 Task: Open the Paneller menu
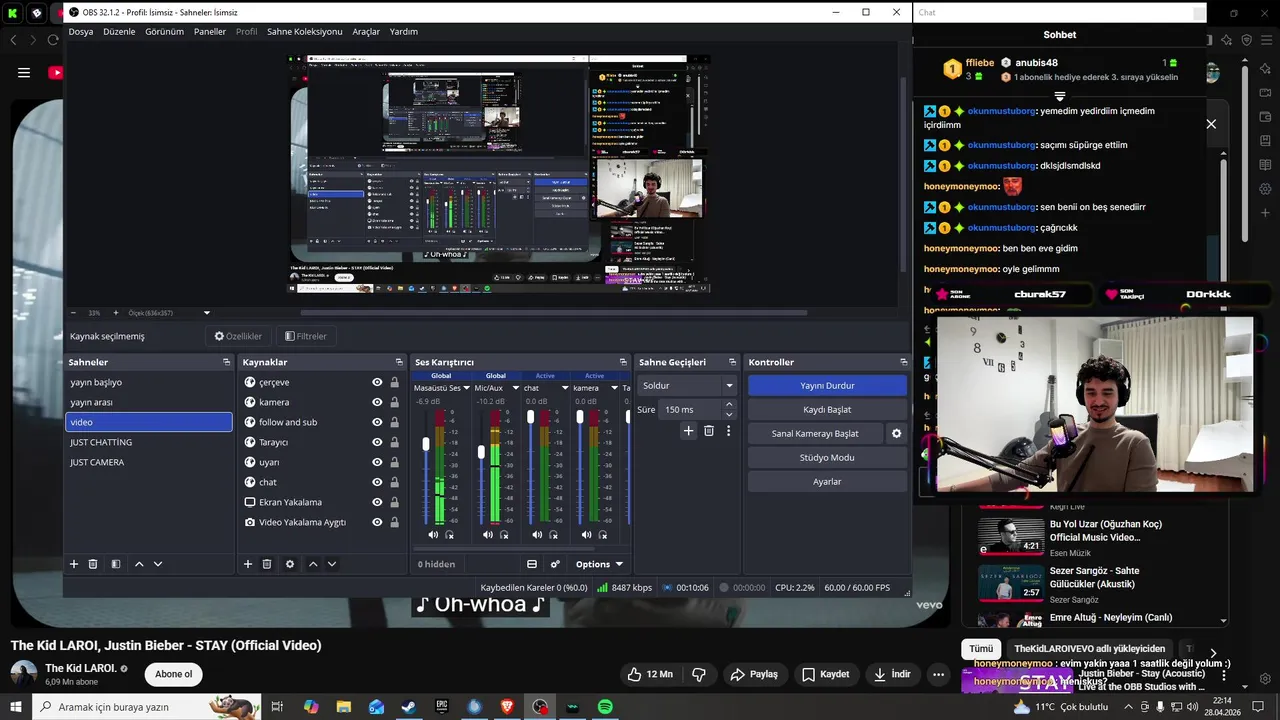[210, 31]
